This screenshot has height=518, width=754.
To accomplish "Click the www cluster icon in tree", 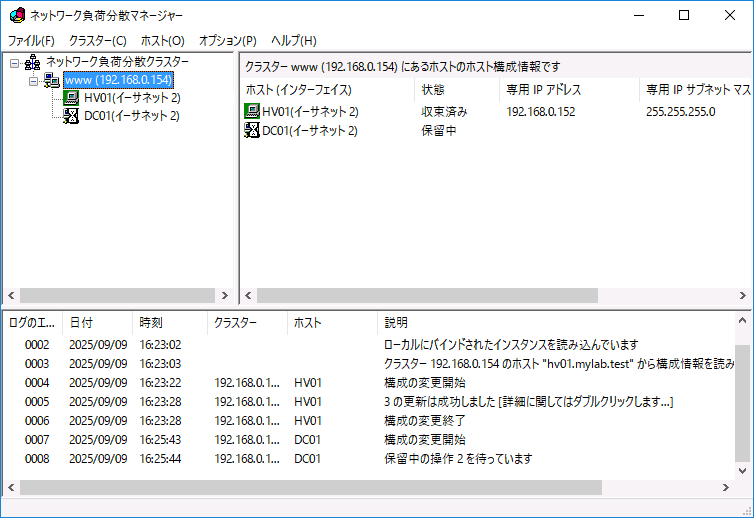I will click(x=52, y=80).
